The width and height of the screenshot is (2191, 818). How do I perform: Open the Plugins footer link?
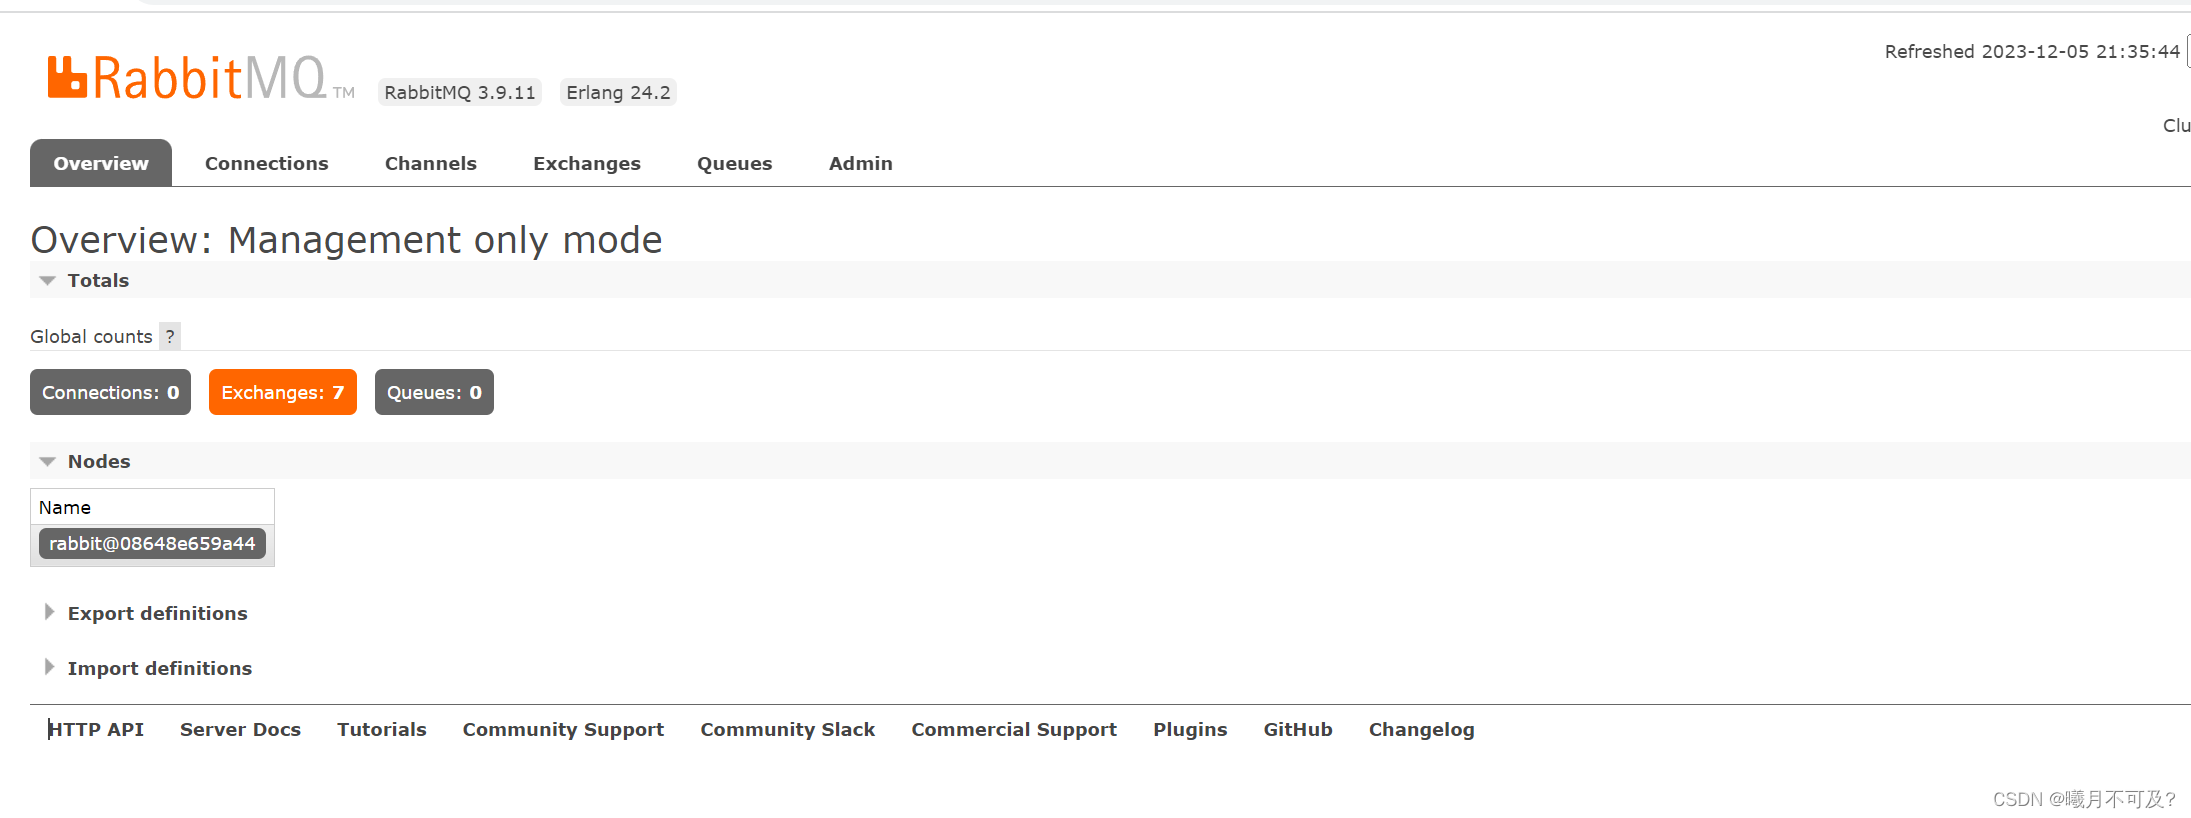[x=1190, y=729]
